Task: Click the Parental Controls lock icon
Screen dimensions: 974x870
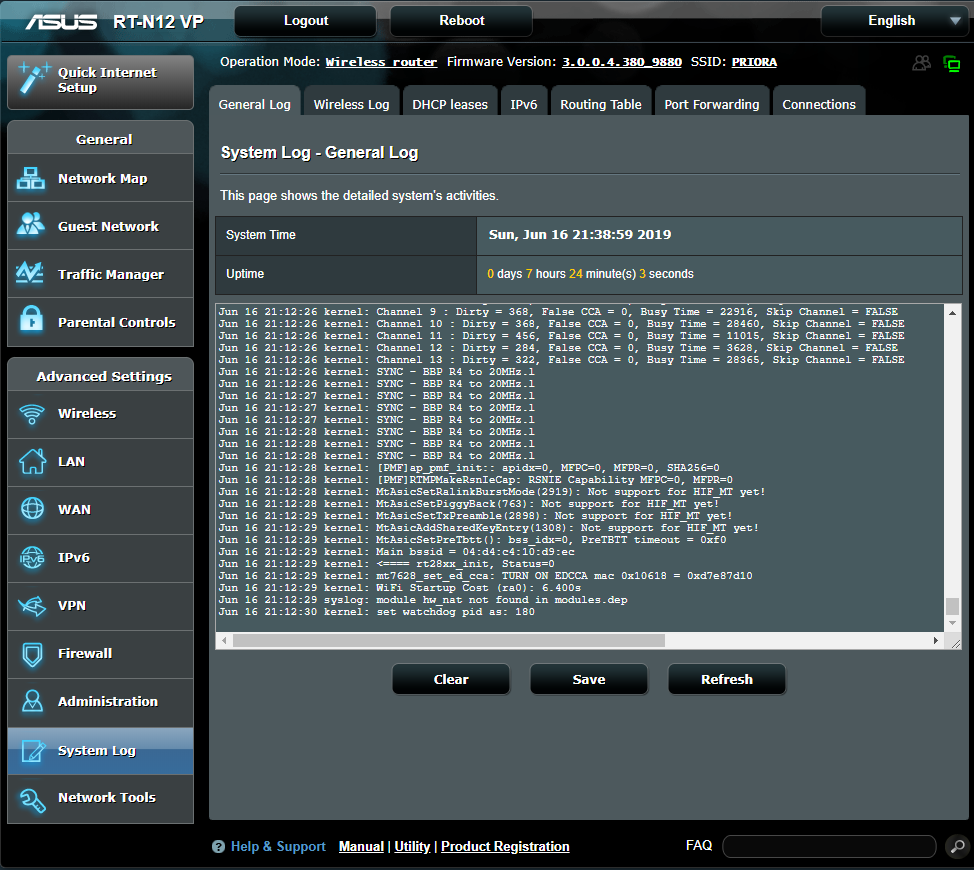Action: pyautogui.click(x=31, y=319)
